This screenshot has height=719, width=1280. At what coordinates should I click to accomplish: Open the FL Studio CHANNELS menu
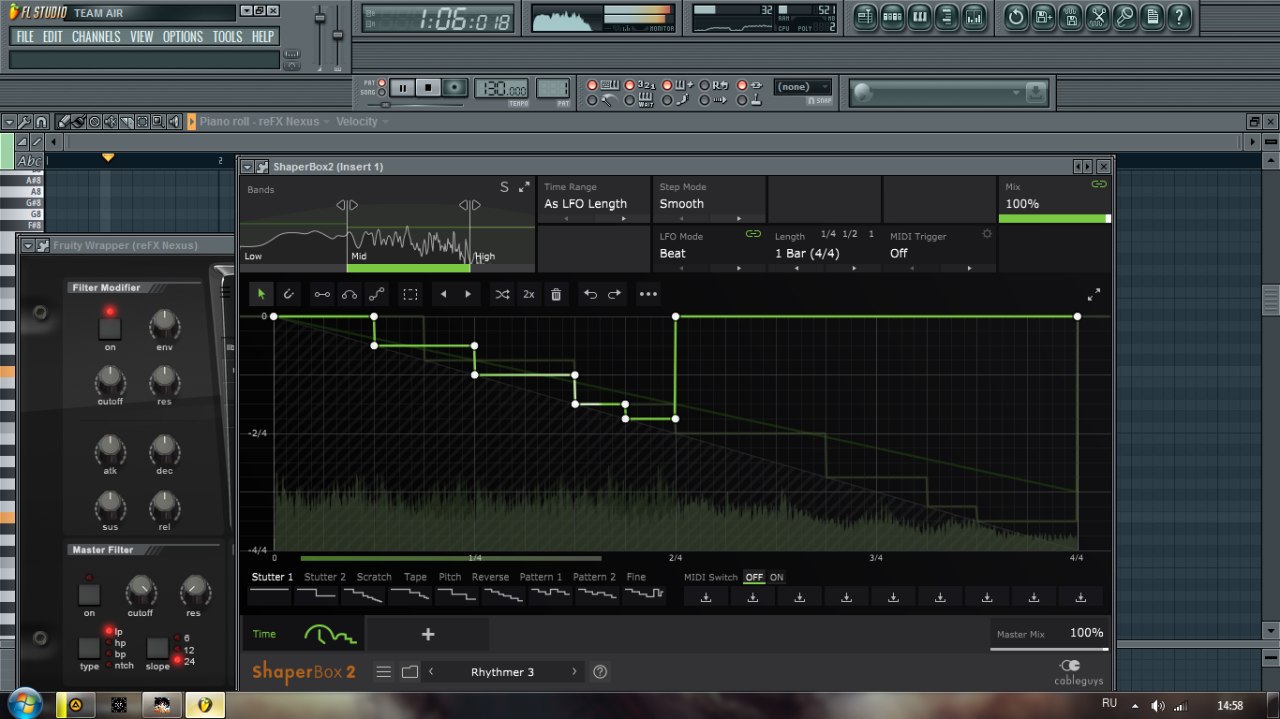(x=96, y=37)
